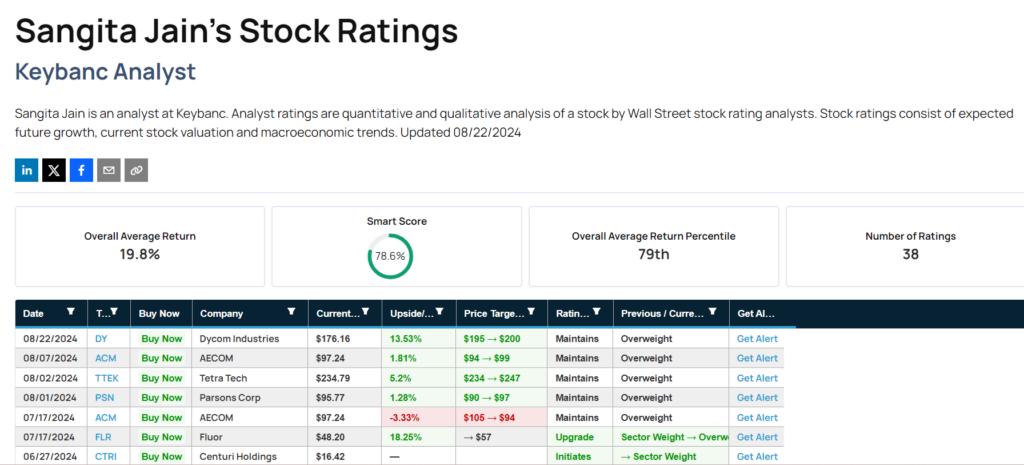Screen dimensions: 1024x465
Task: Click the Smart Score 78.6% gauge
Action: pyautogui.click(x=391, y=256)
